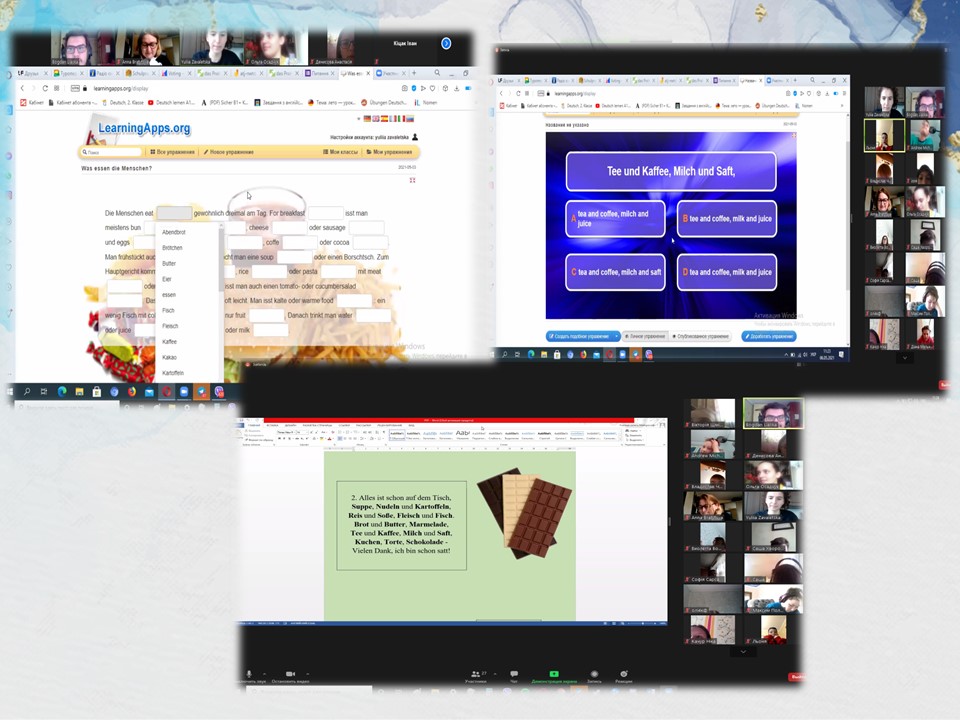Open the Zoom reactions icon
This screenshot has width=960, height=720.
pos(624,675)
